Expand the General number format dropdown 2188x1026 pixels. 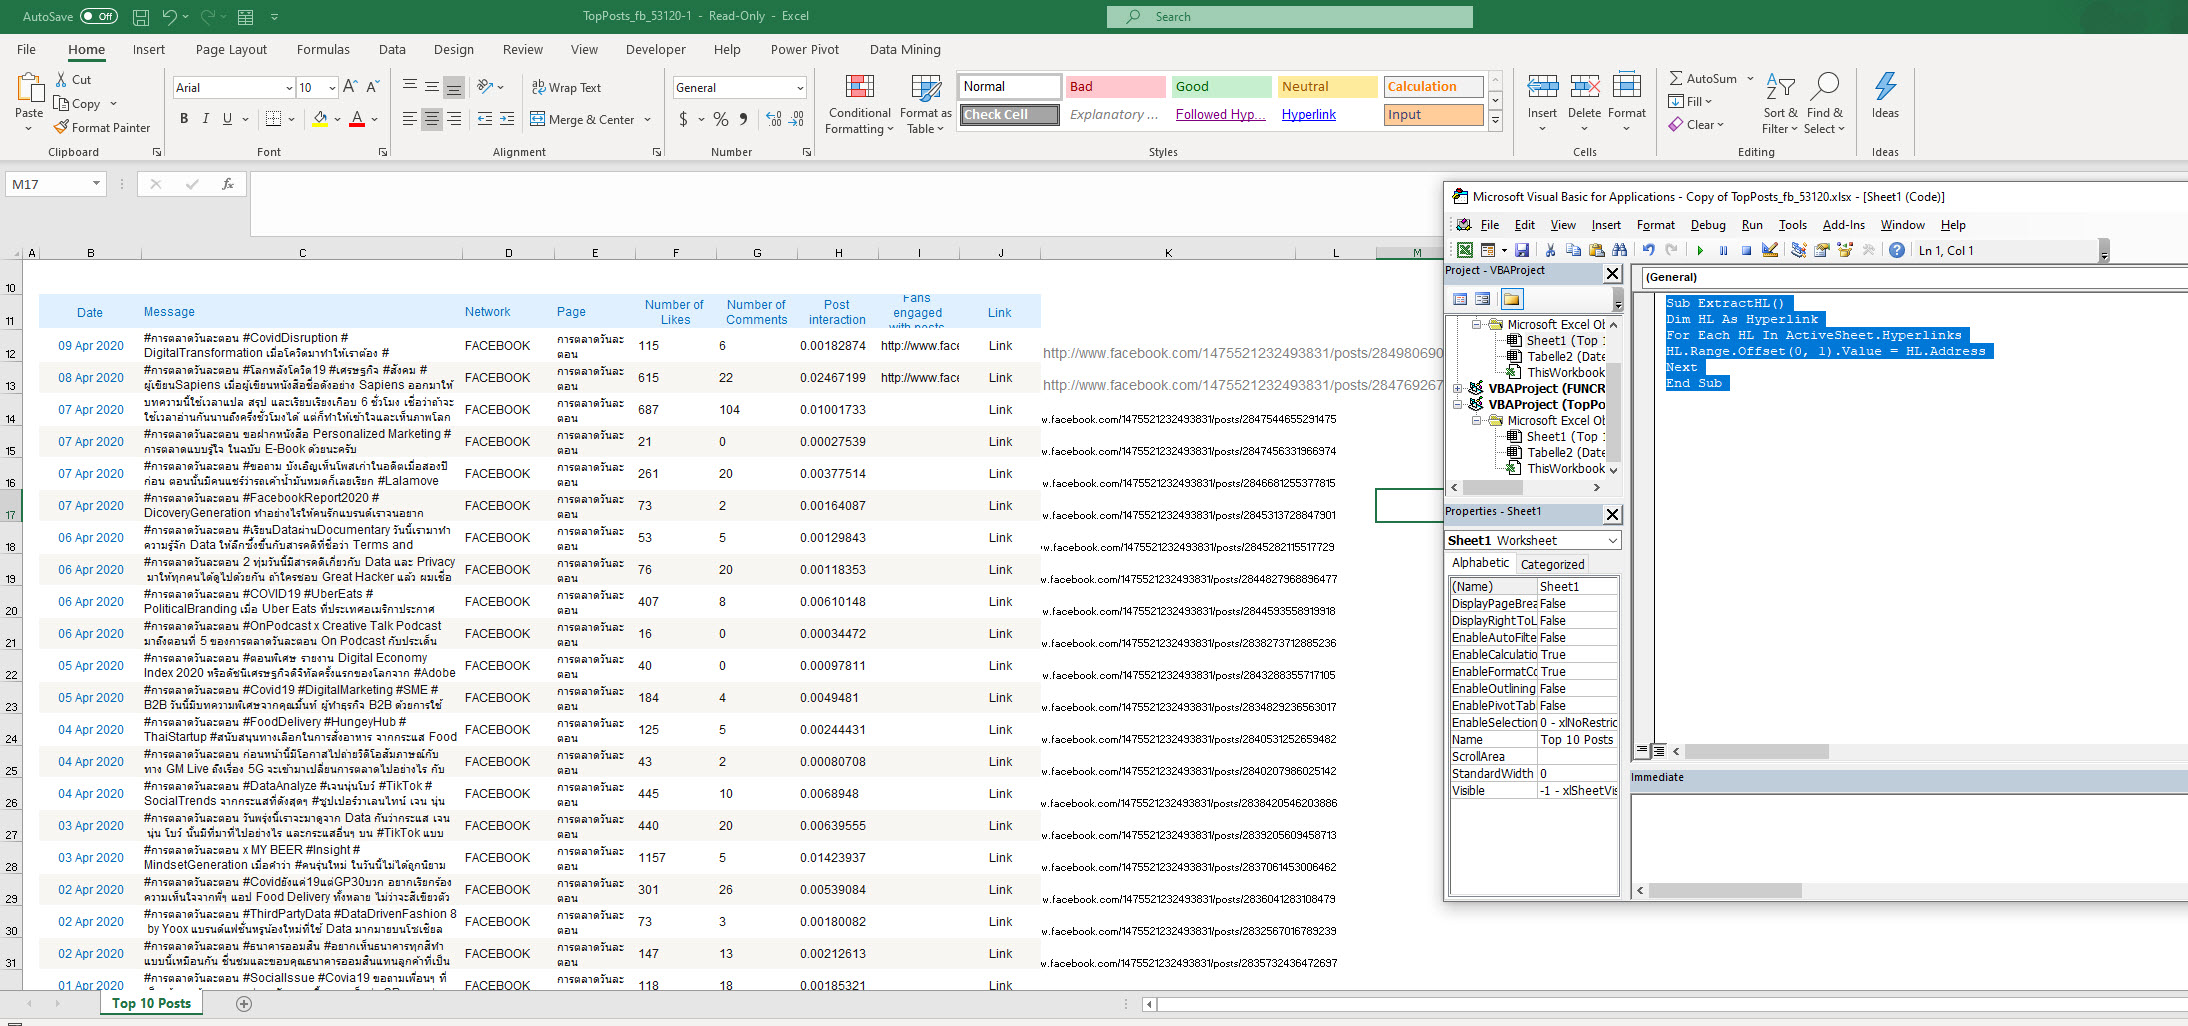pyautogui.click(x=799, y=88)
